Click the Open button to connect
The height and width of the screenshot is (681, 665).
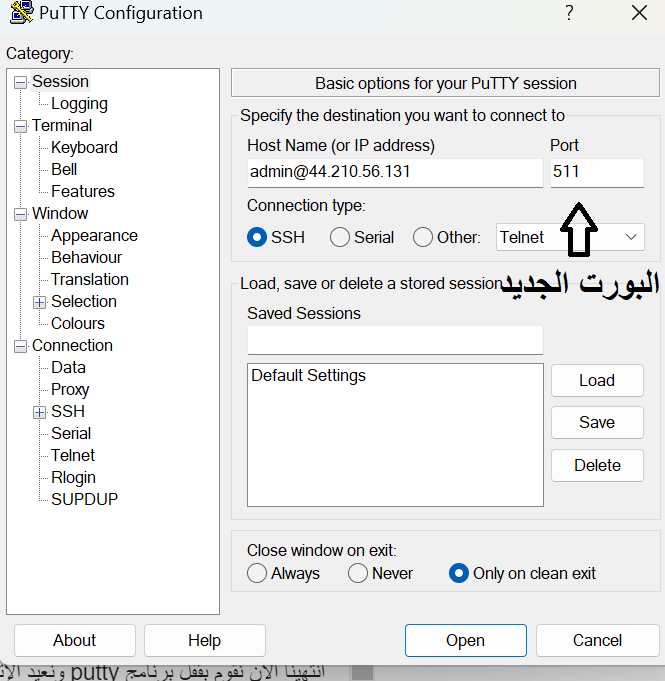[466, 641]
